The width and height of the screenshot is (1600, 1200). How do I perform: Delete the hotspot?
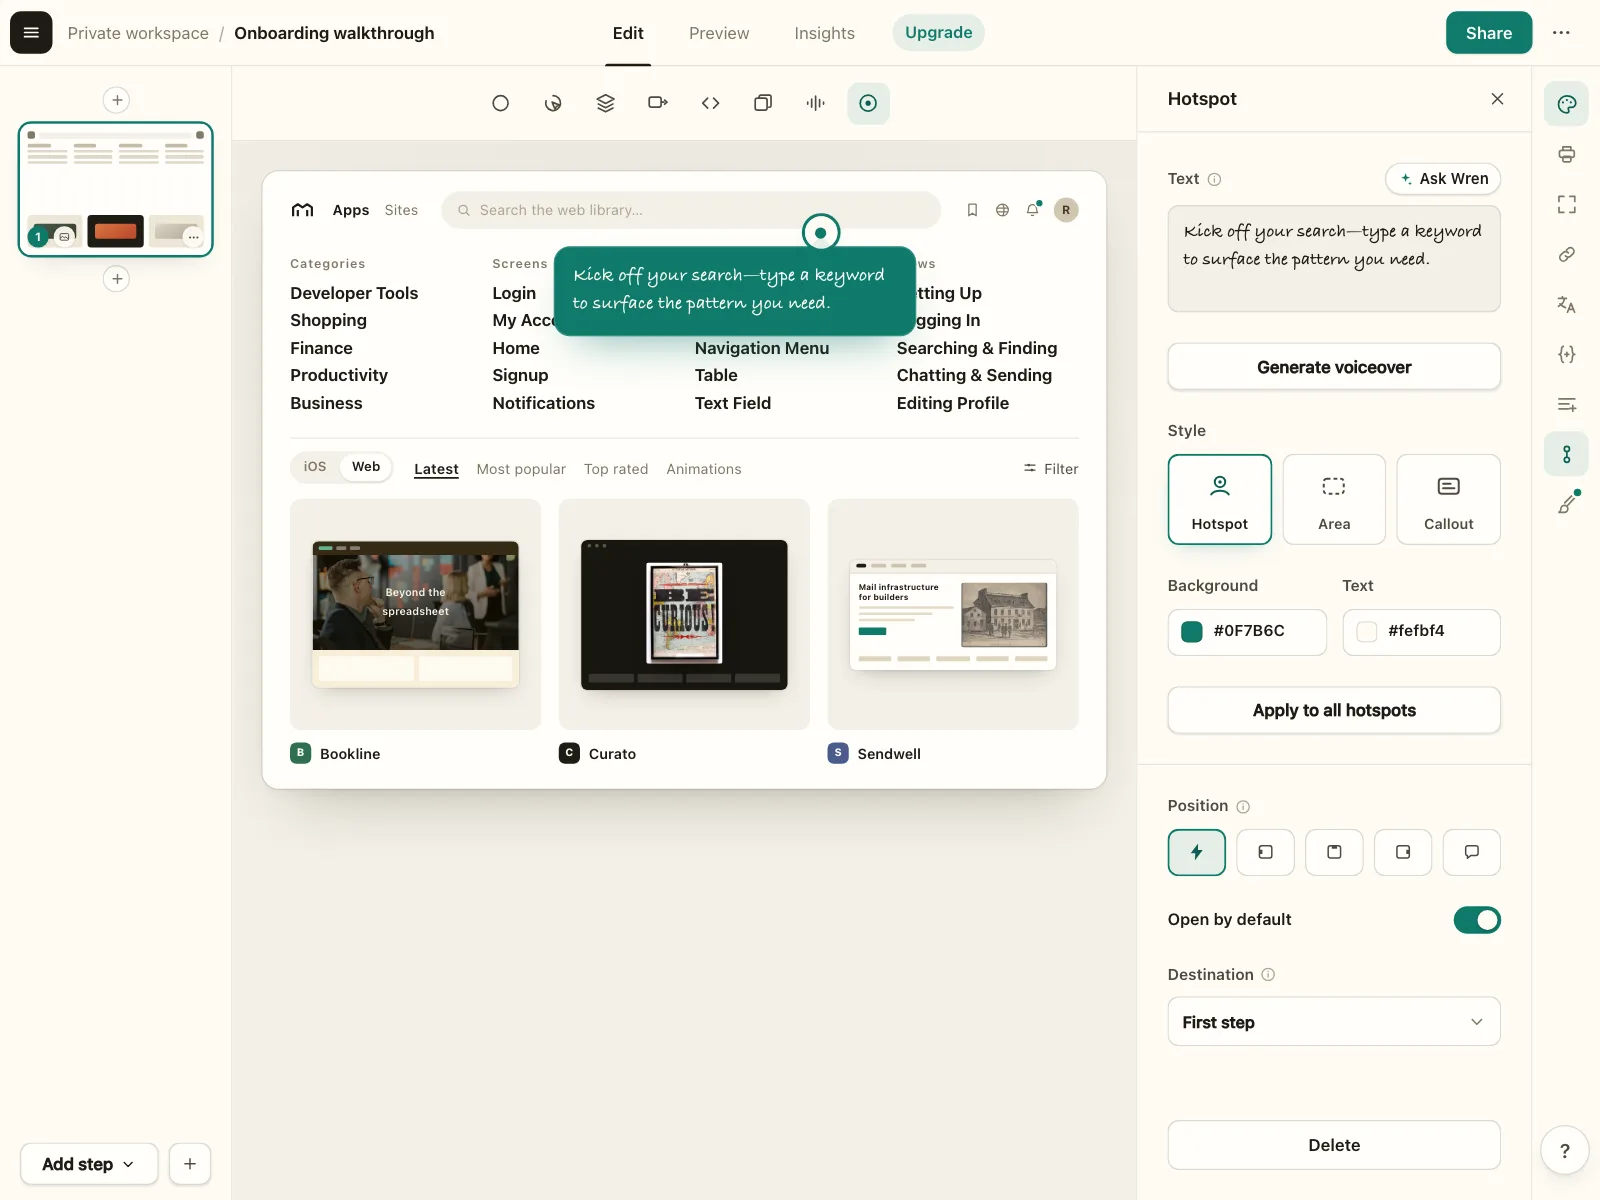(x=1334, y=1145)
